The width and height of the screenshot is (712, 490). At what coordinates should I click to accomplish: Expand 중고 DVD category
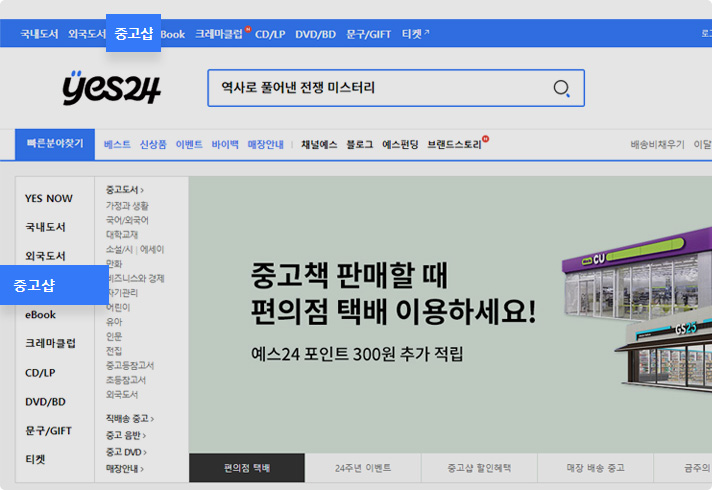(x=126, y=452)
